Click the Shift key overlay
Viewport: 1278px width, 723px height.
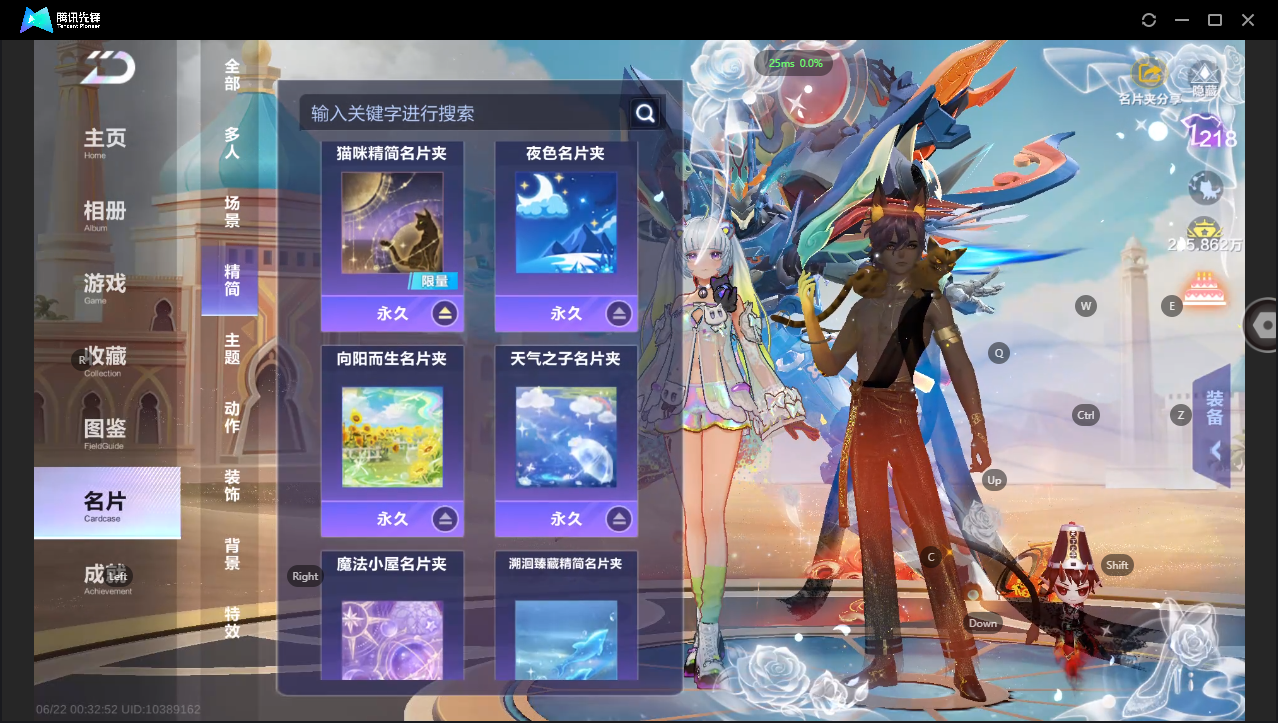tap(1117, 565)
